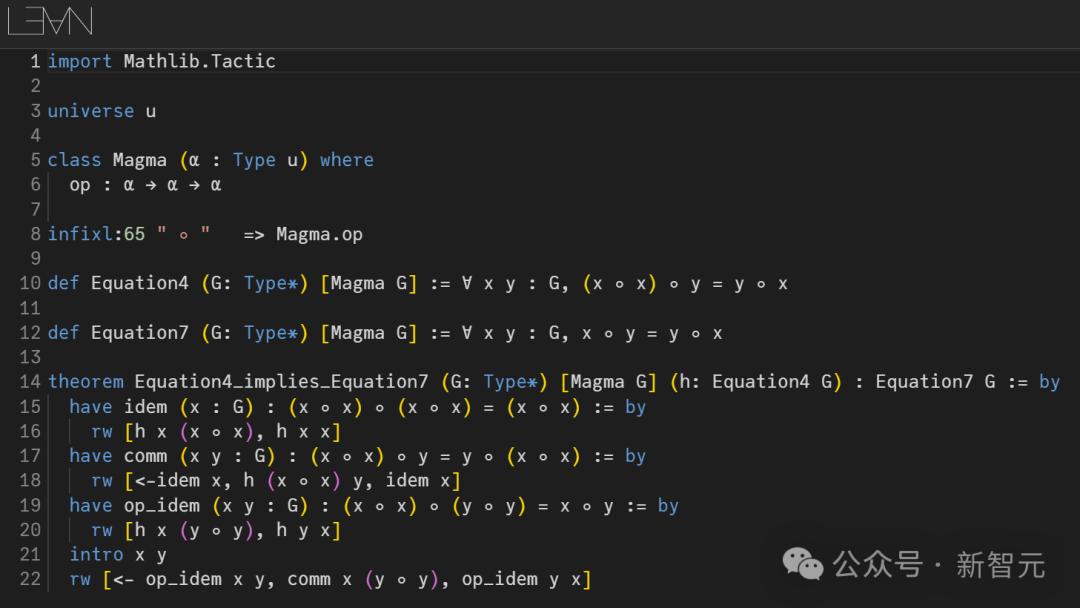
Task: Click line number 22 in the gutter
Action: (x=30, y=579)
